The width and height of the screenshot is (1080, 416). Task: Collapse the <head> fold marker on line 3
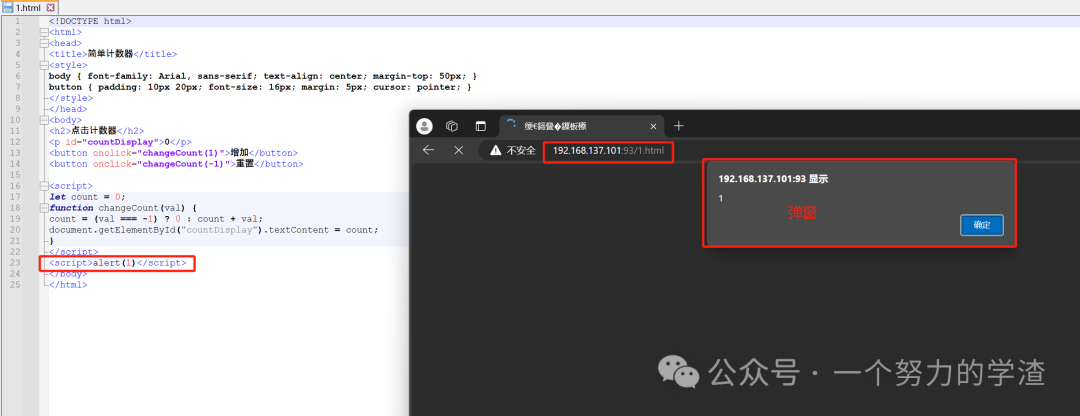click(44, 43)
